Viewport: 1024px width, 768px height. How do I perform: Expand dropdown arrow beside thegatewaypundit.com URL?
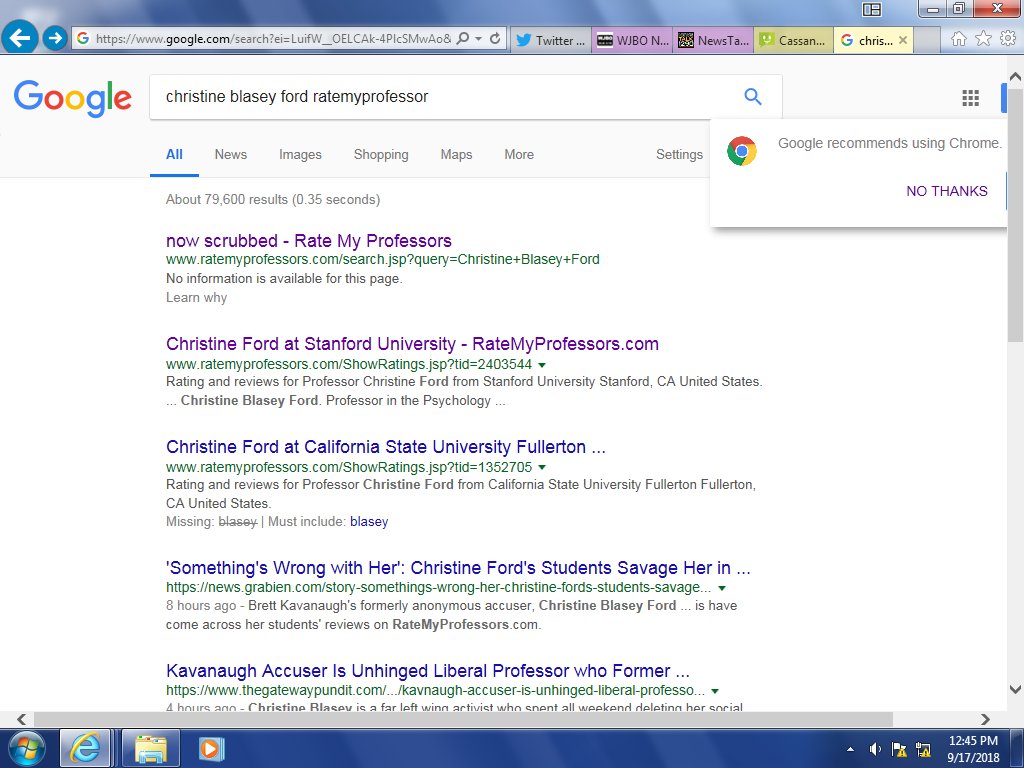coord(715,691)
